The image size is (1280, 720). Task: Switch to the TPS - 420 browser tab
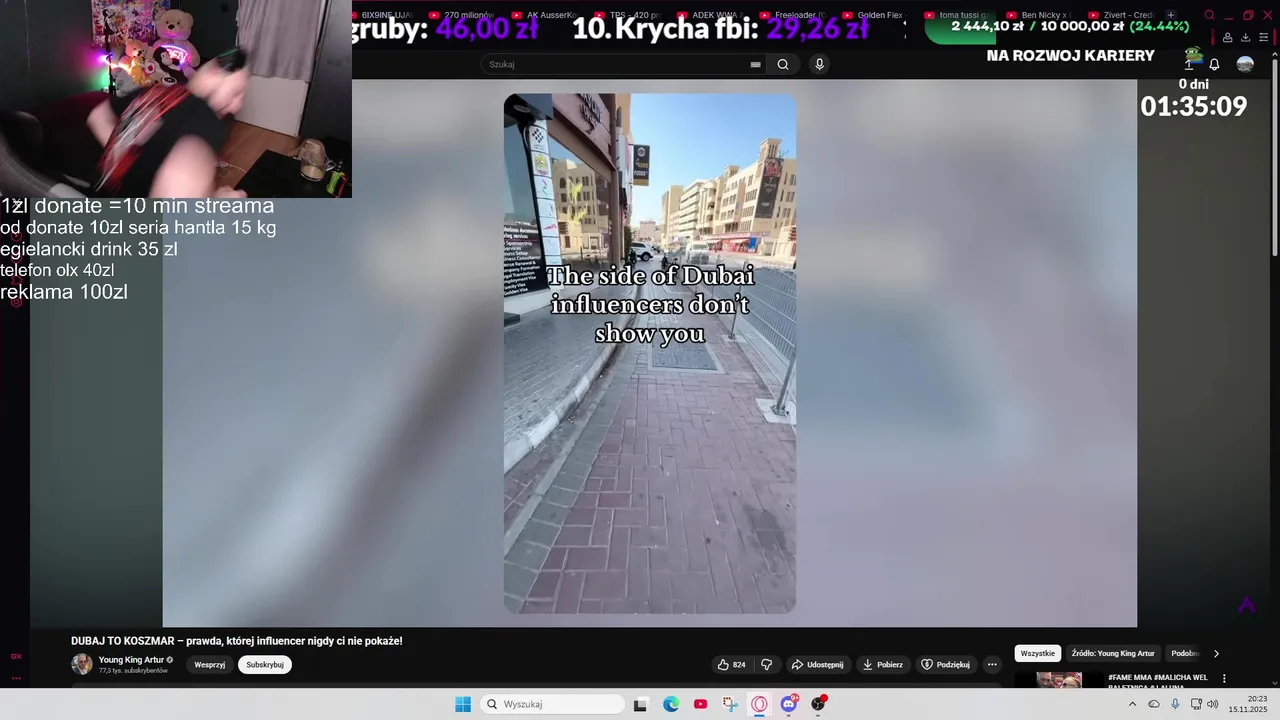pos(628,15)
